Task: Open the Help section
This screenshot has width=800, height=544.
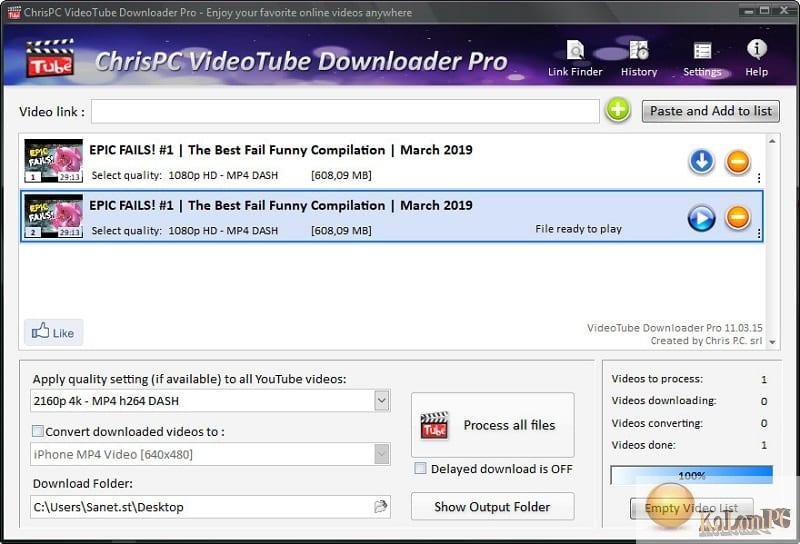Action: tap(756, 59)
